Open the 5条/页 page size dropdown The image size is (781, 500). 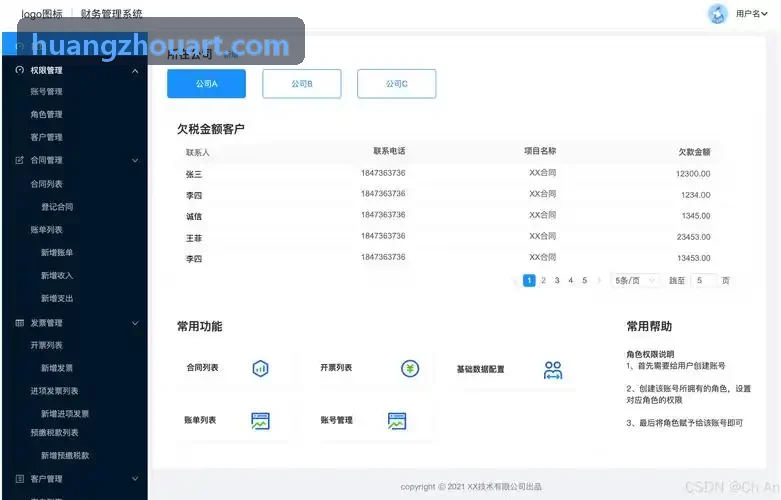tap(635, 280)
